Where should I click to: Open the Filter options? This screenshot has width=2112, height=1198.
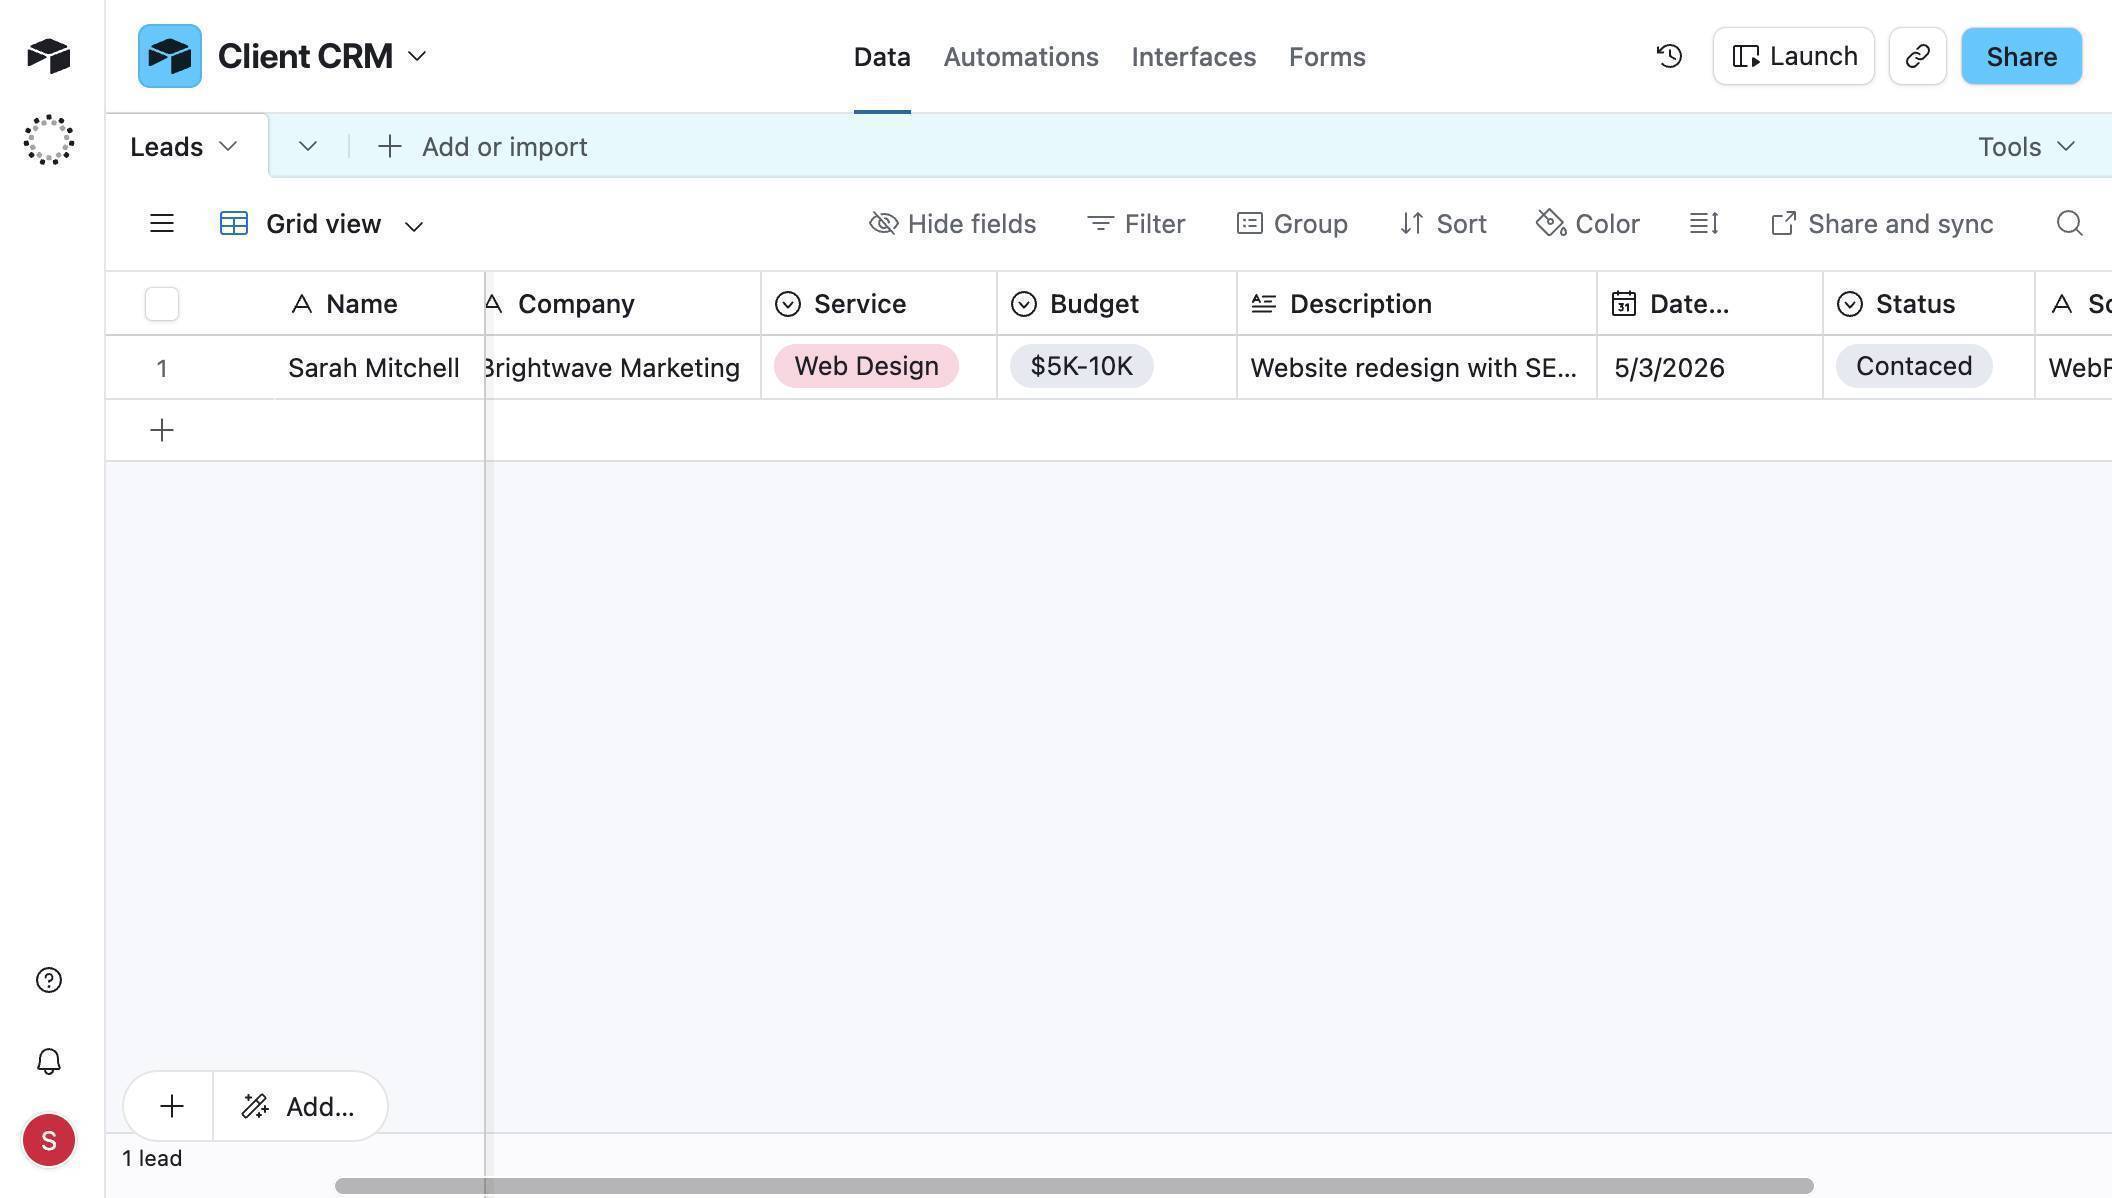click(x=1135, y=223)
